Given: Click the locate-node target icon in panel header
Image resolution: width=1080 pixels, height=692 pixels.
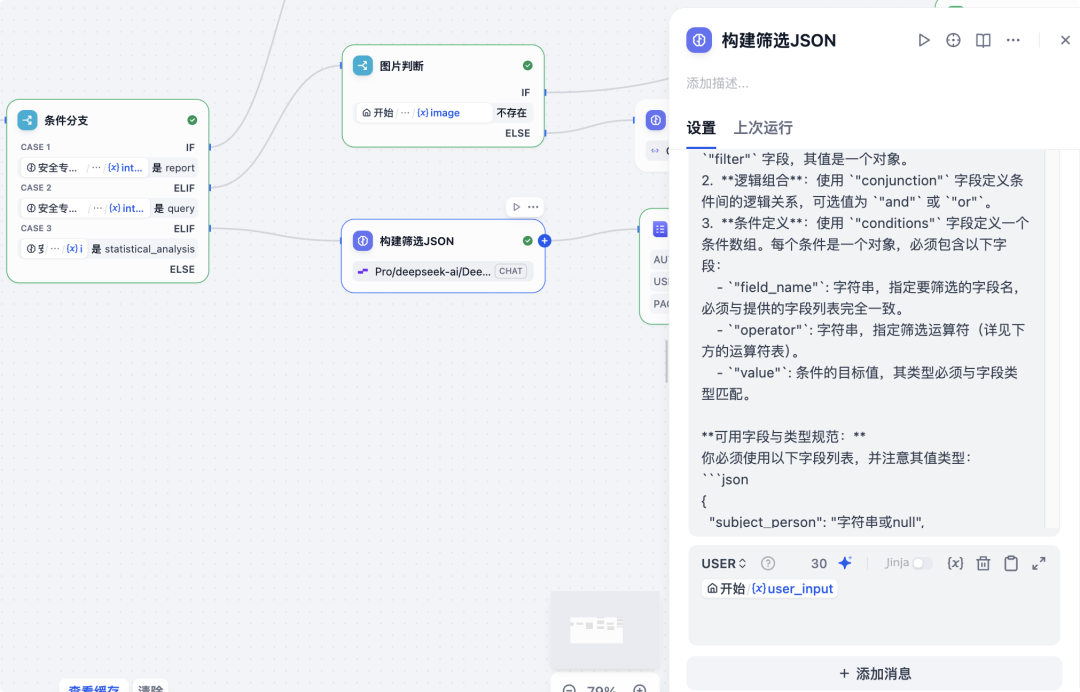Looking at the screenshot, I should pyautogui.click(x=953, y=41).
